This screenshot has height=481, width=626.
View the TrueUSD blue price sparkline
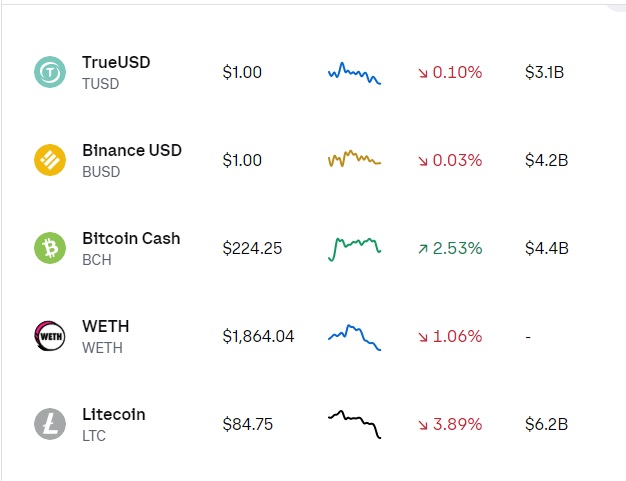355,73
